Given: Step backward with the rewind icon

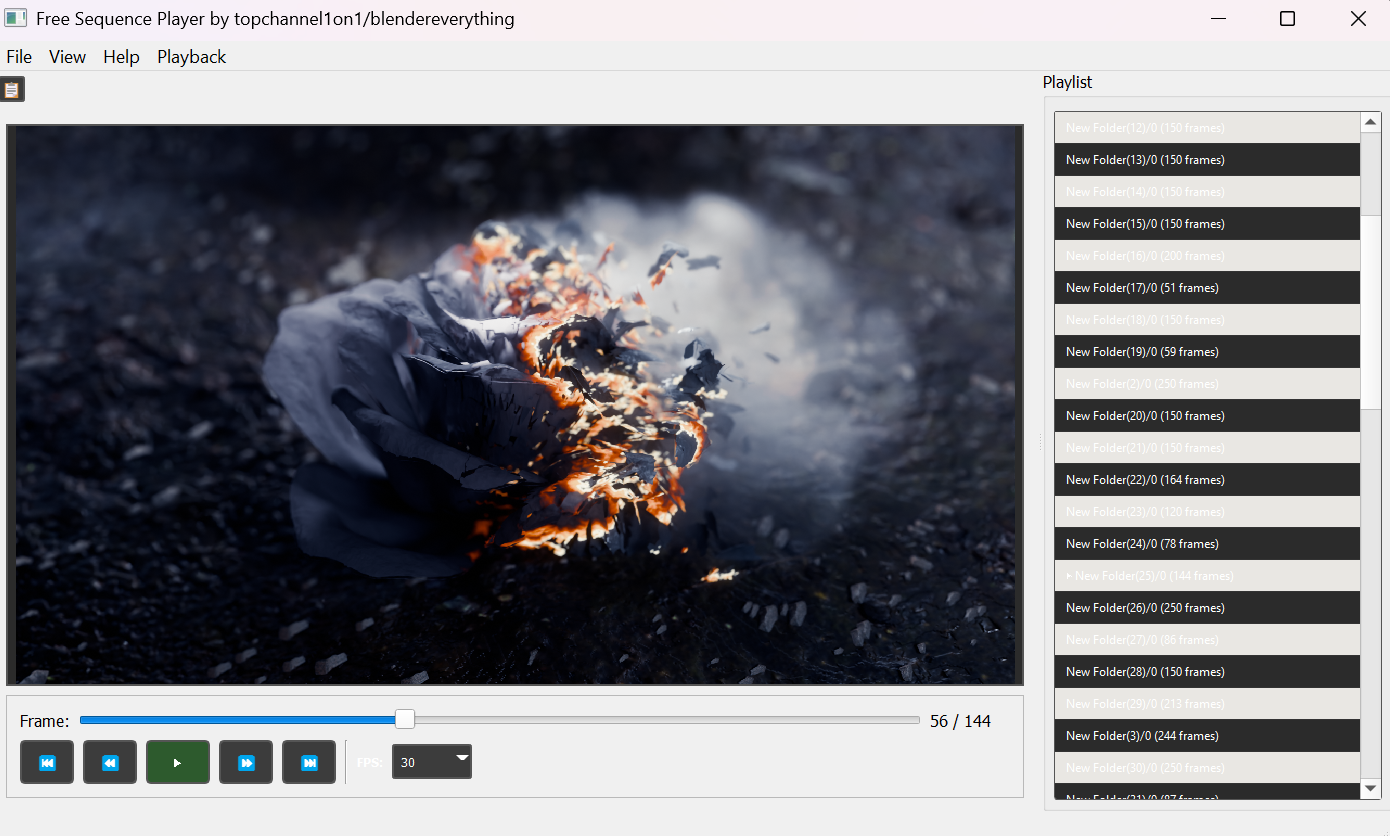Looking at the screenshot, I should [x=110, y=762].
